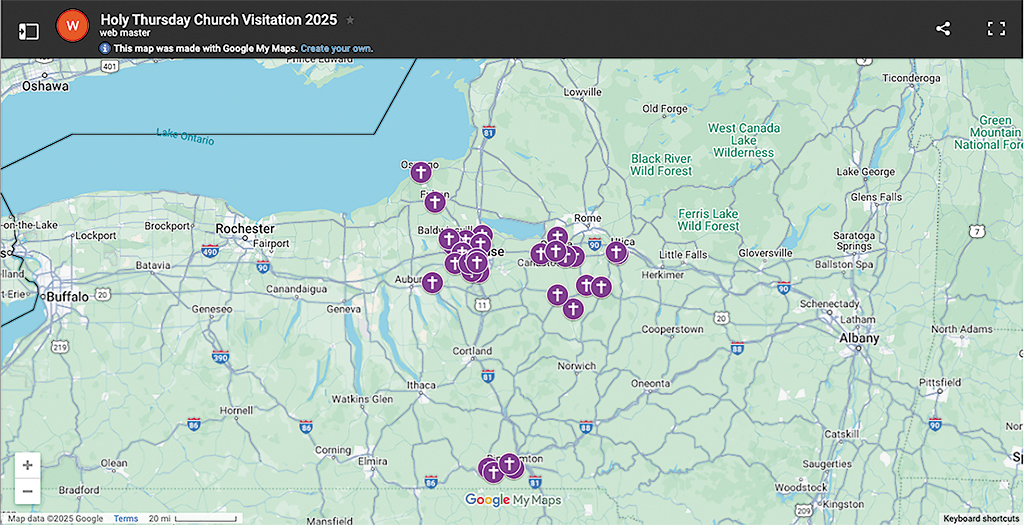This screenshot has width=1024, height=525.
Task: Open the map legend sidebar panel
Action: coord(29,30)
